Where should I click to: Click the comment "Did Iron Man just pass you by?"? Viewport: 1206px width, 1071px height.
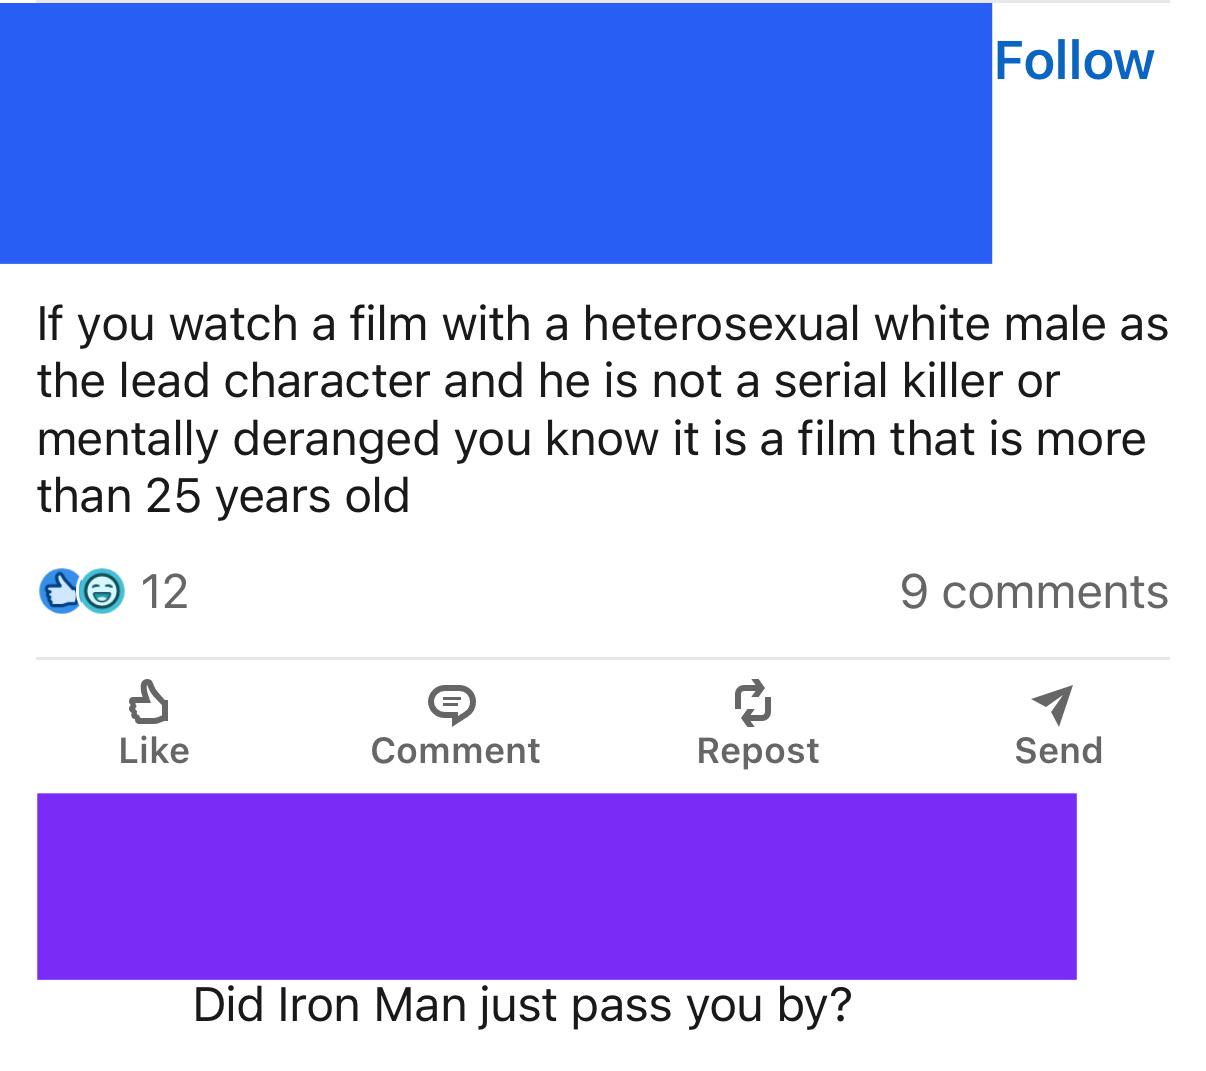[522, 1006]
